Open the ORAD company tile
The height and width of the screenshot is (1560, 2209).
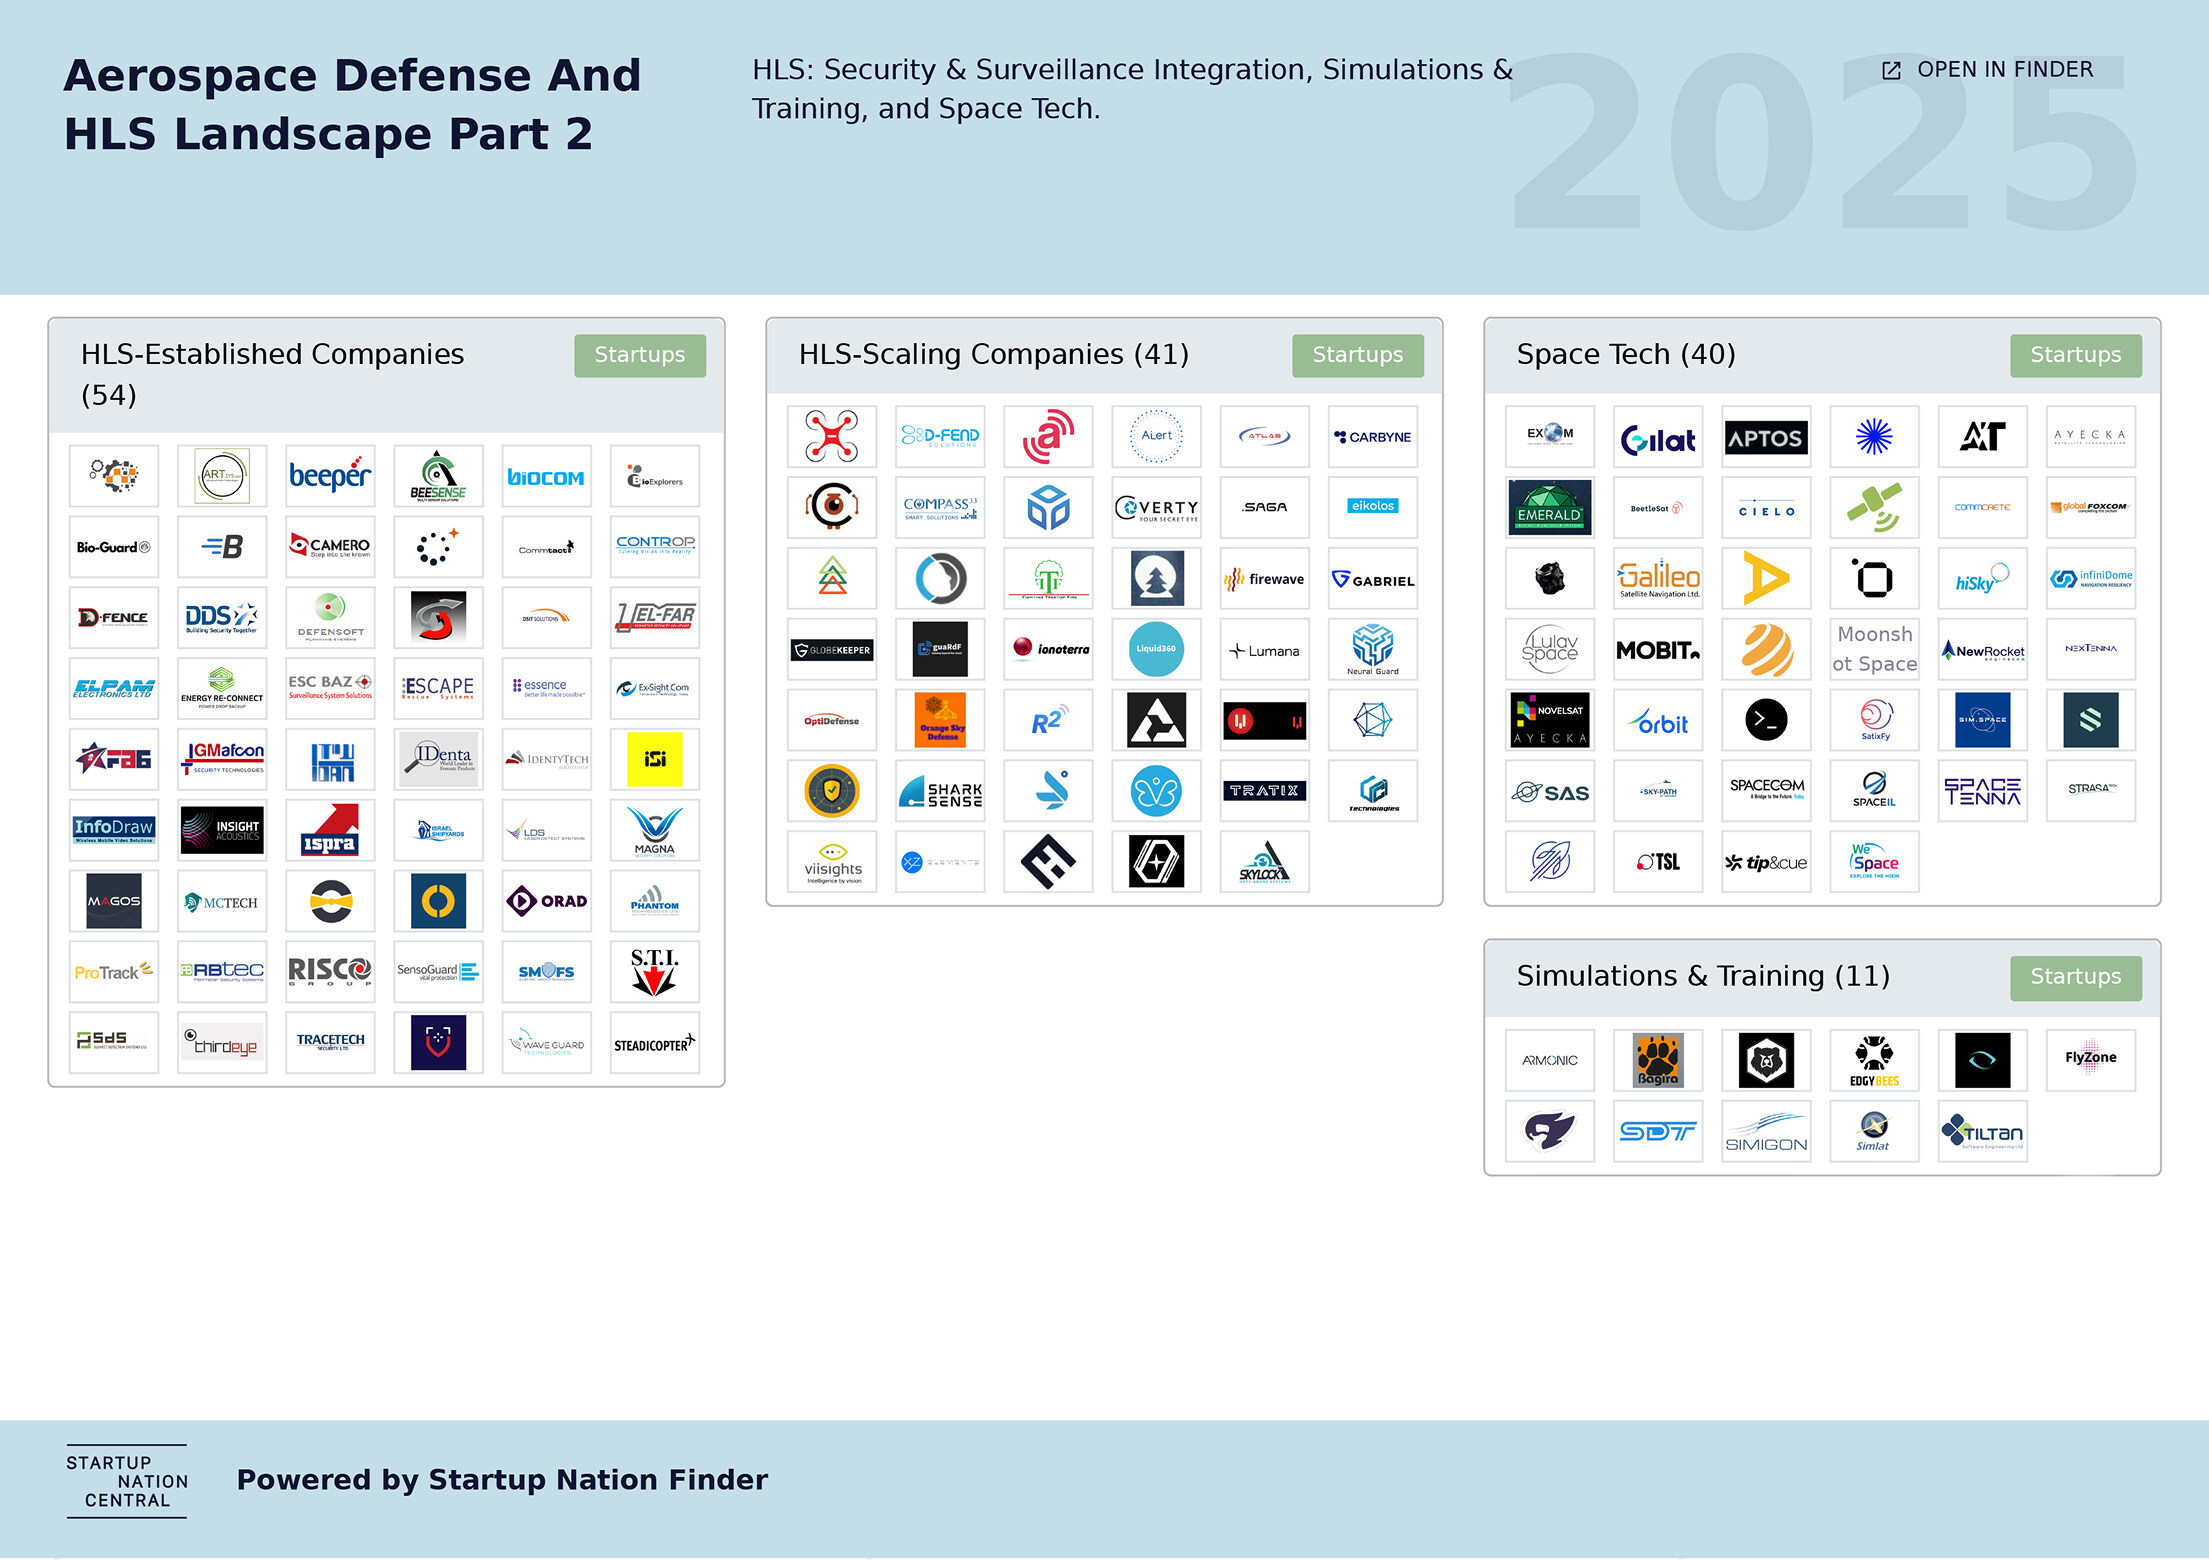click(x=546, y=902)
